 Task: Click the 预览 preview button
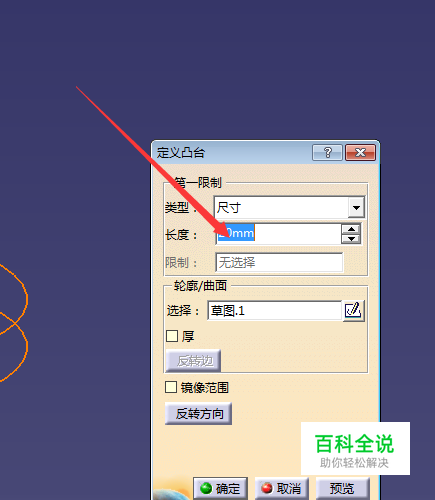pos(343,488)
